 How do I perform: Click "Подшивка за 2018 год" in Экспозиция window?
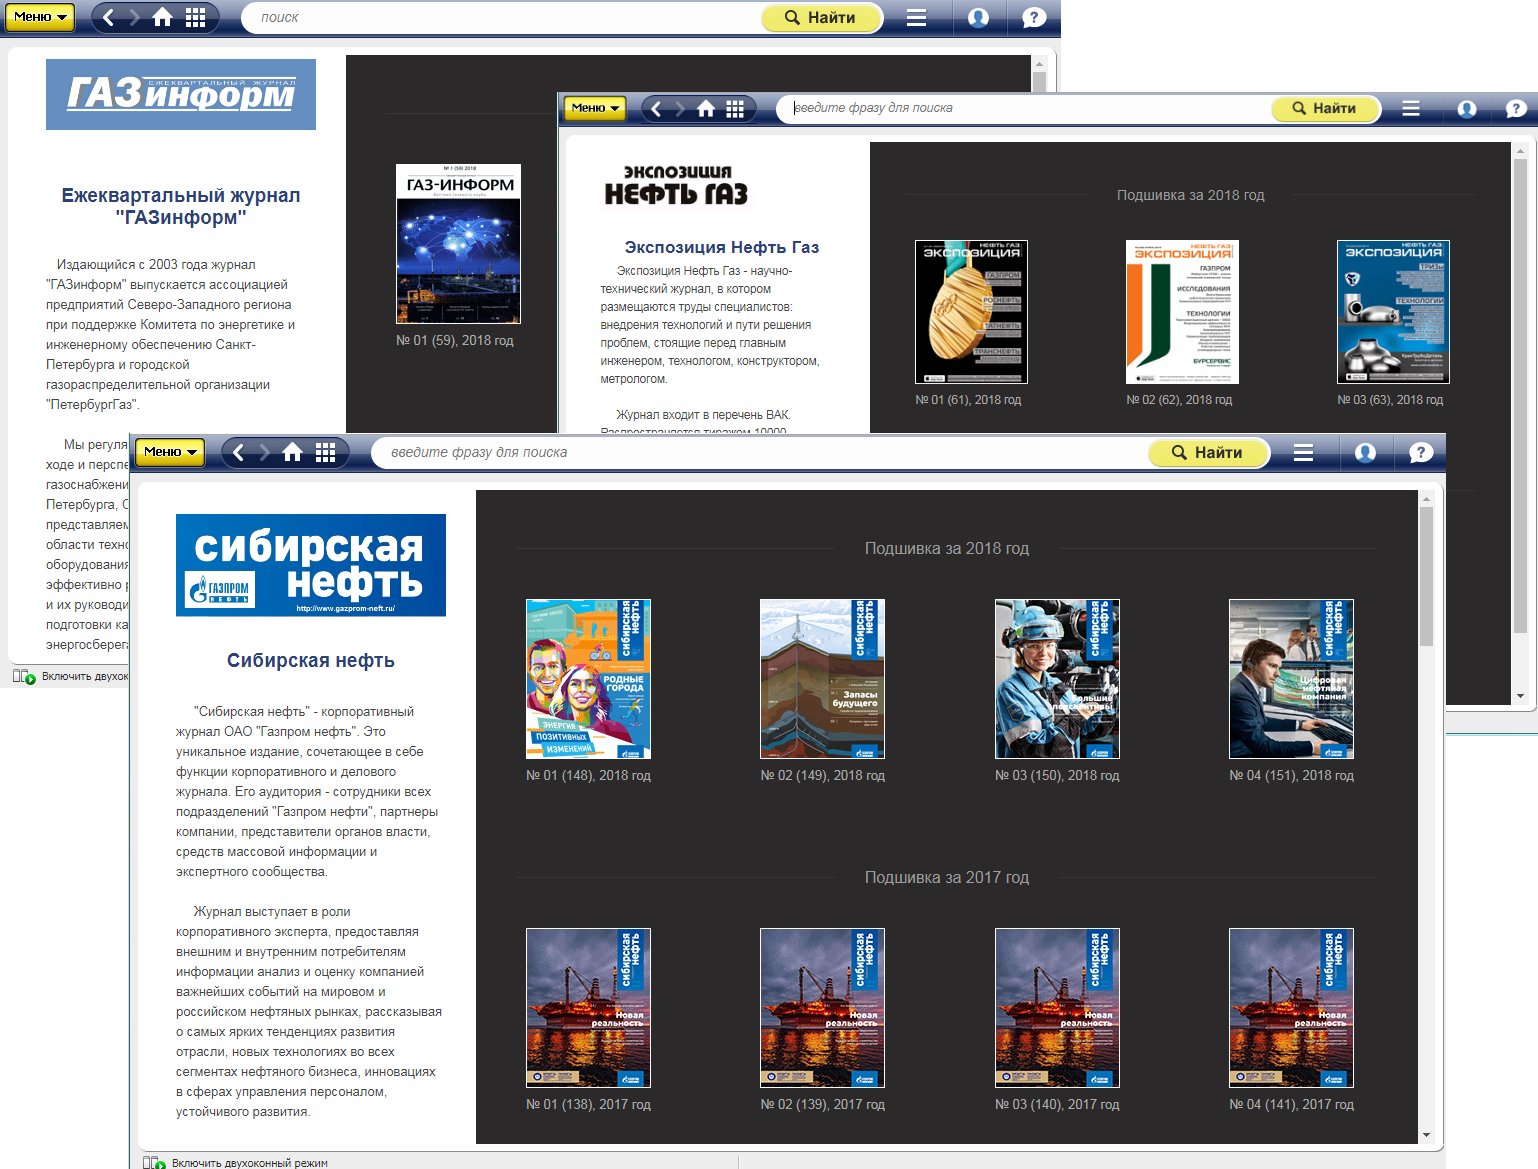tap(1191, 195)
